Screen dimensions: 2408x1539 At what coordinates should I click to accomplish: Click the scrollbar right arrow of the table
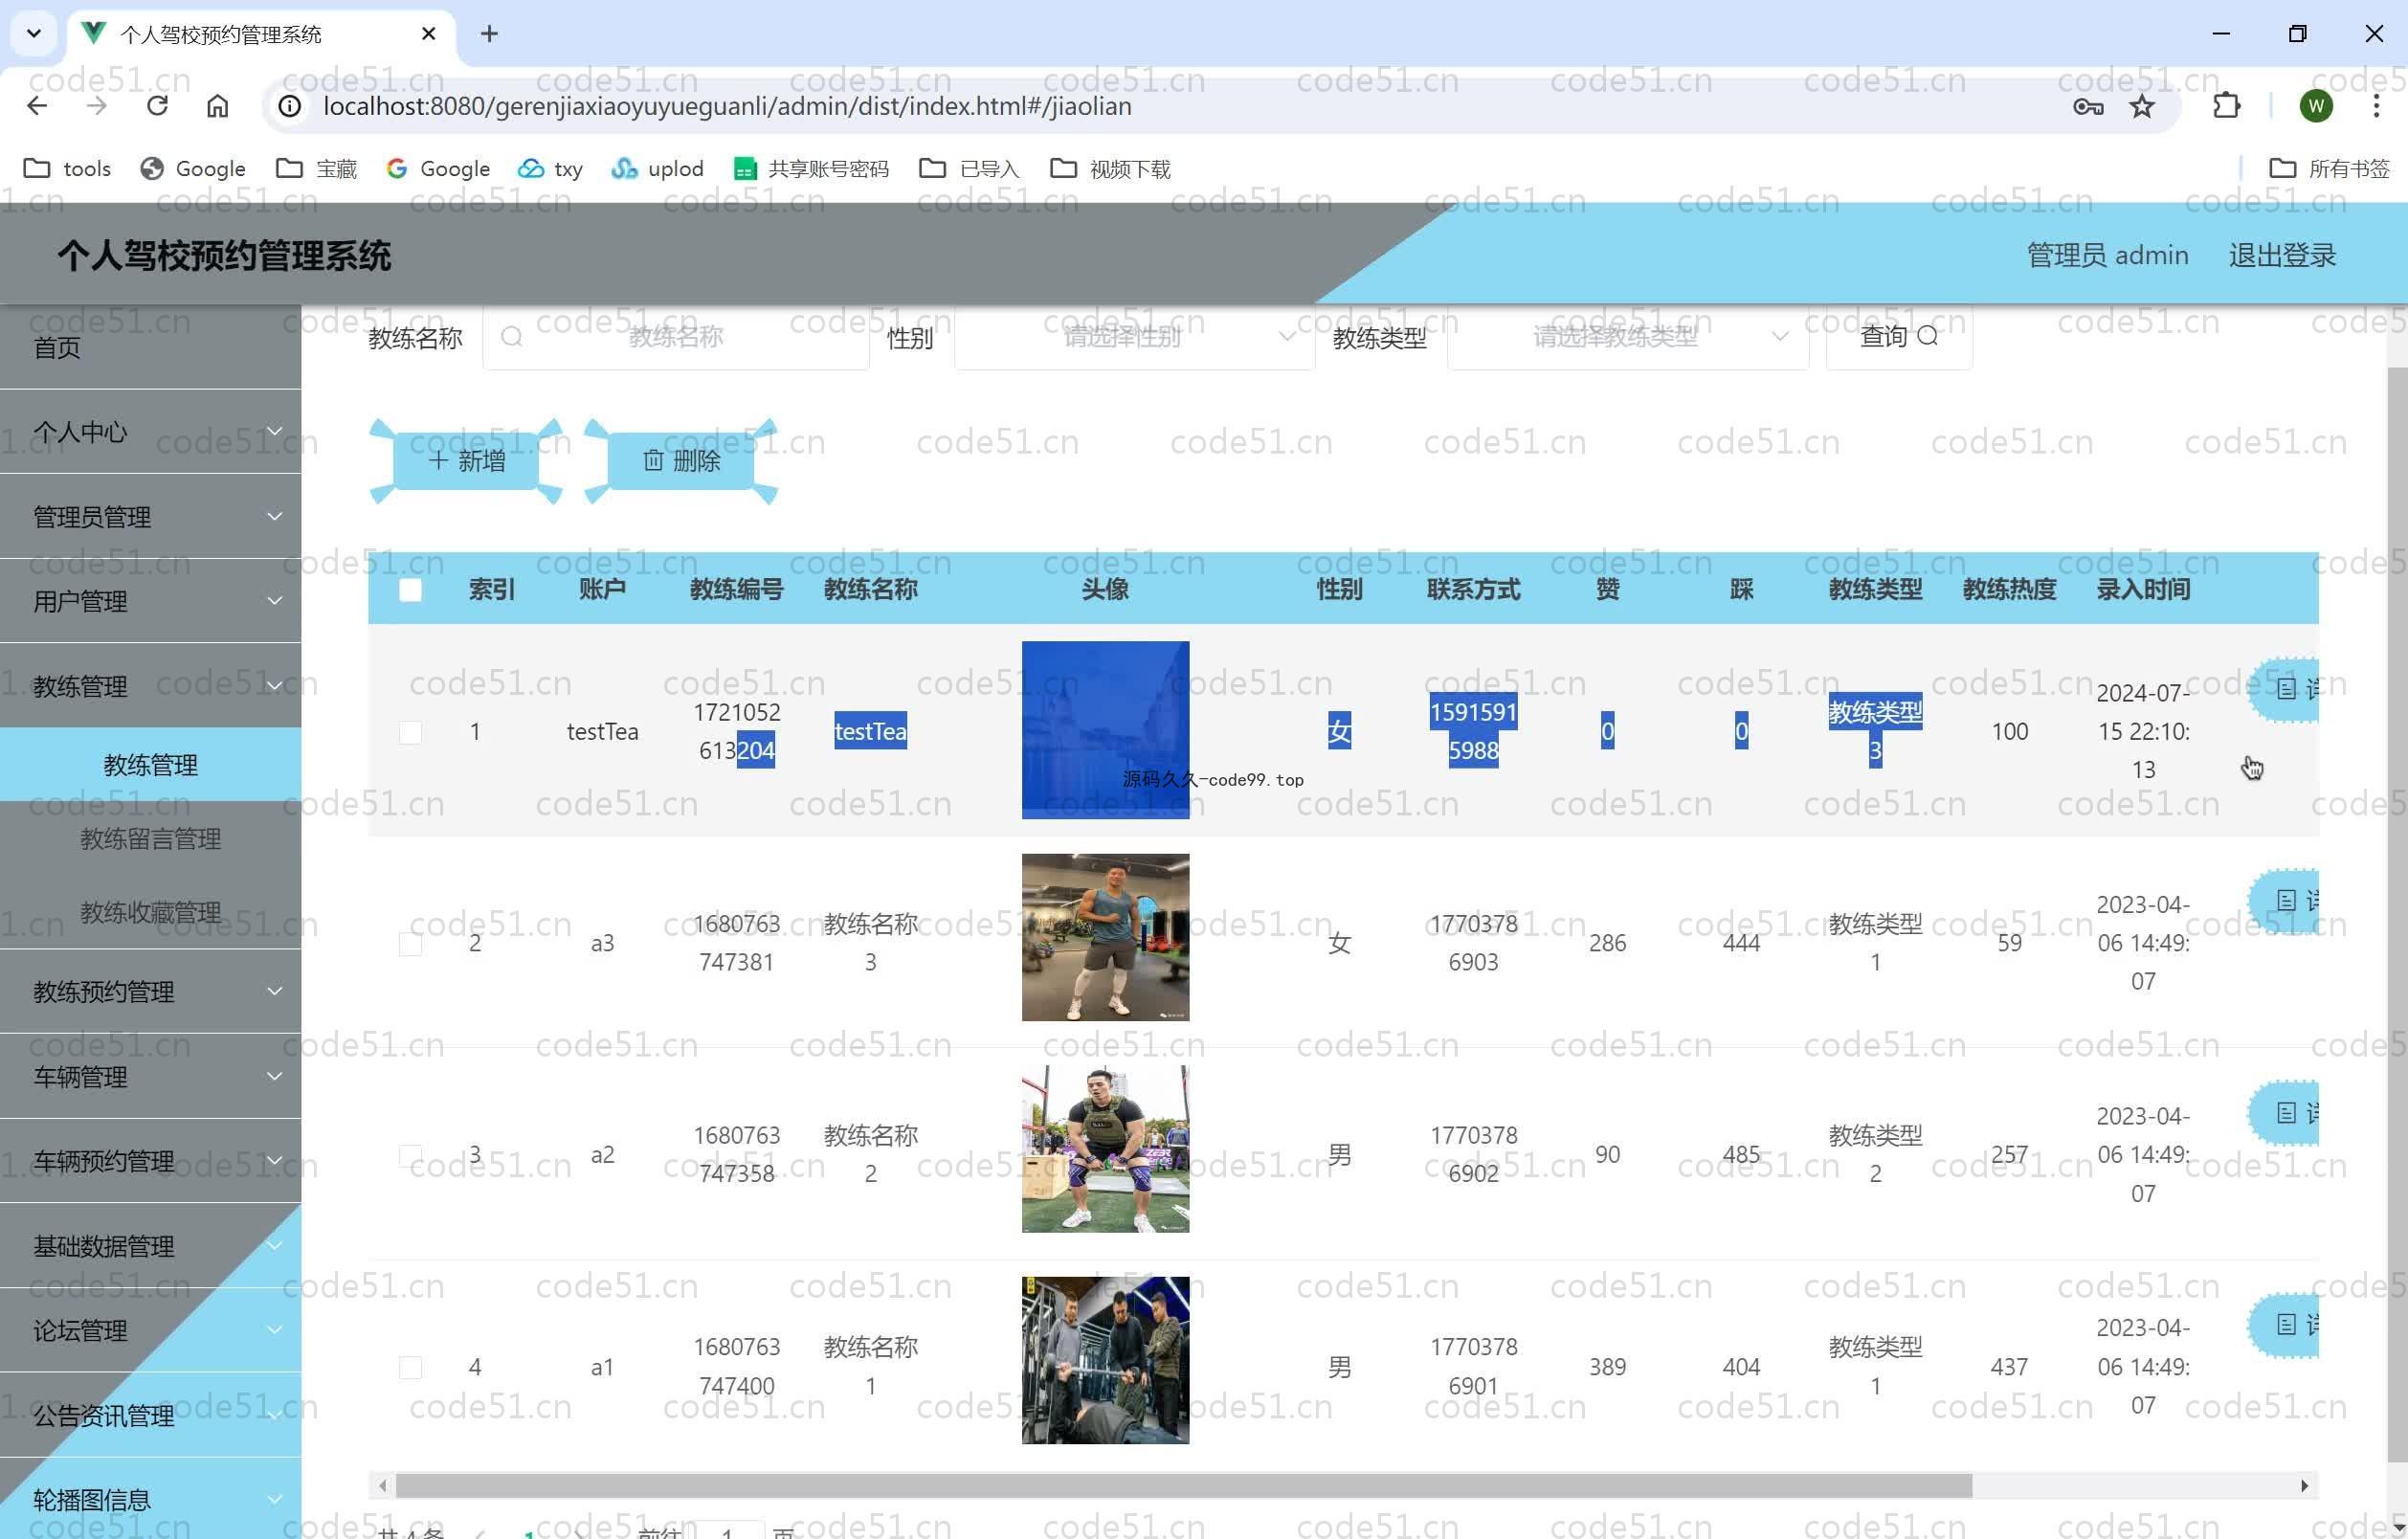[2304, 1486]
